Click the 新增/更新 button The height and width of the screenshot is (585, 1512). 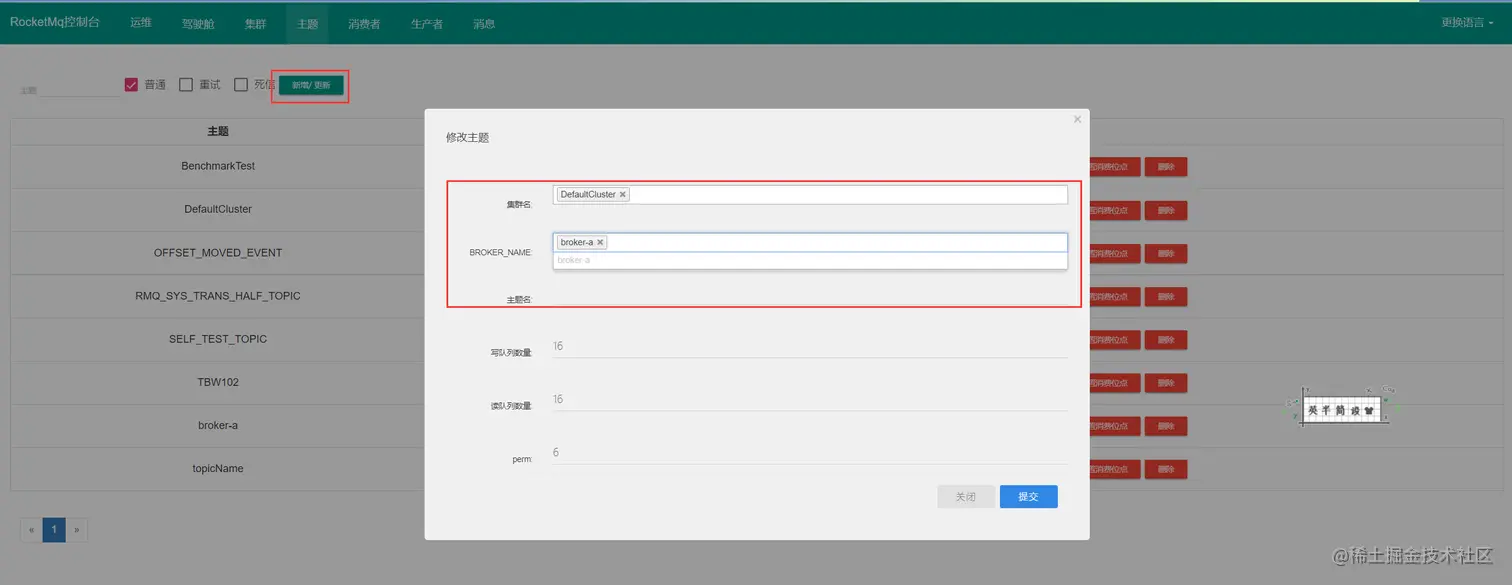311,86
